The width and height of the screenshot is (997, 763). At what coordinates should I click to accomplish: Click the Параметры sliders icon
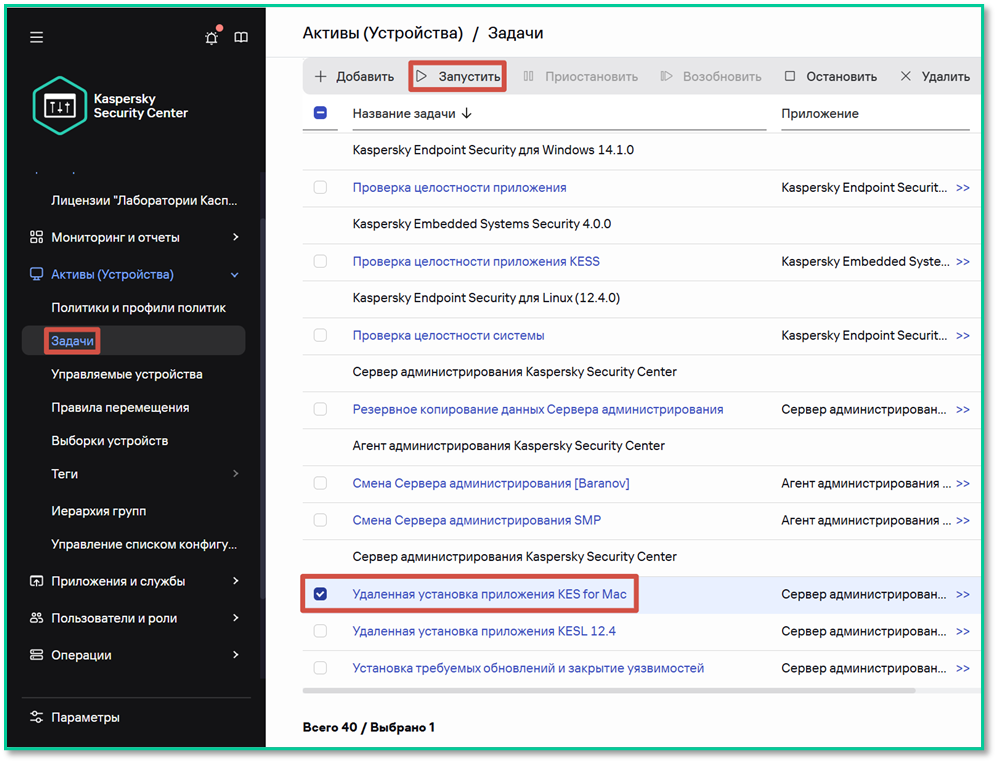(x=36, y=717)
